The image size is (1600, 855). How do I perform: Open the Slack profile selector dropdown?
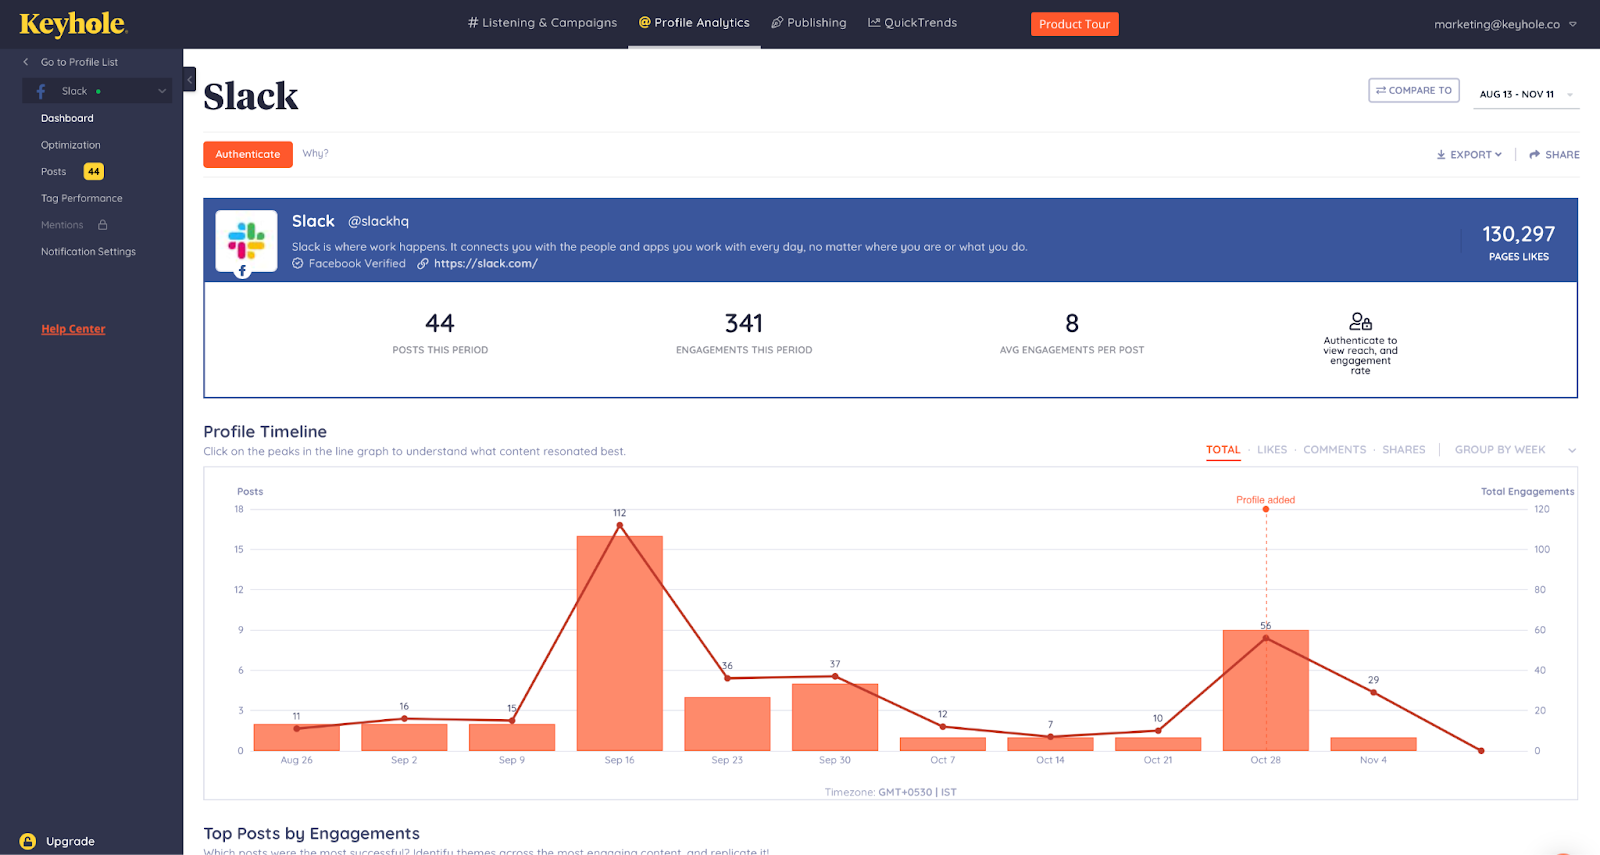pos(97,91)
